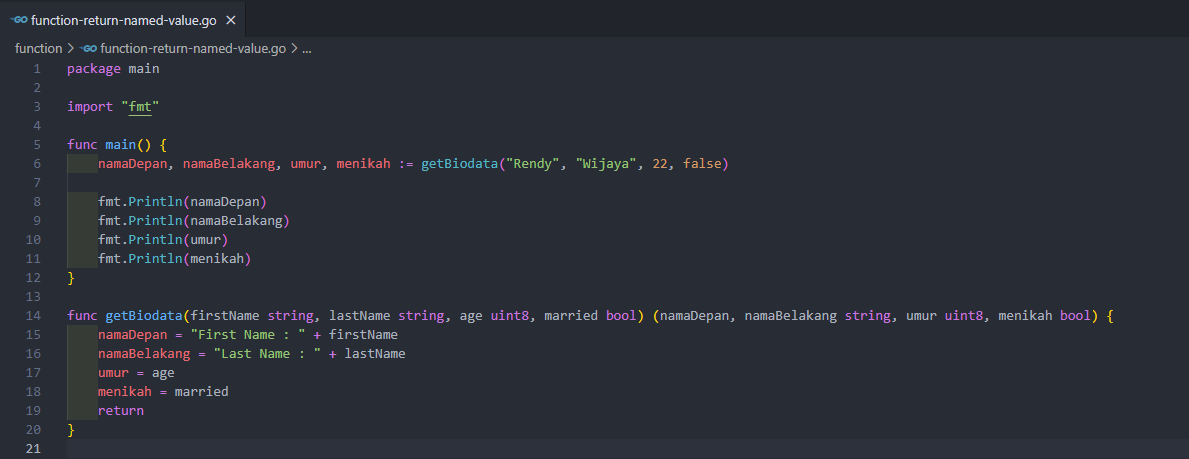
Task: Click the "First Name : " string on line 15
Action: click(248, 335)
